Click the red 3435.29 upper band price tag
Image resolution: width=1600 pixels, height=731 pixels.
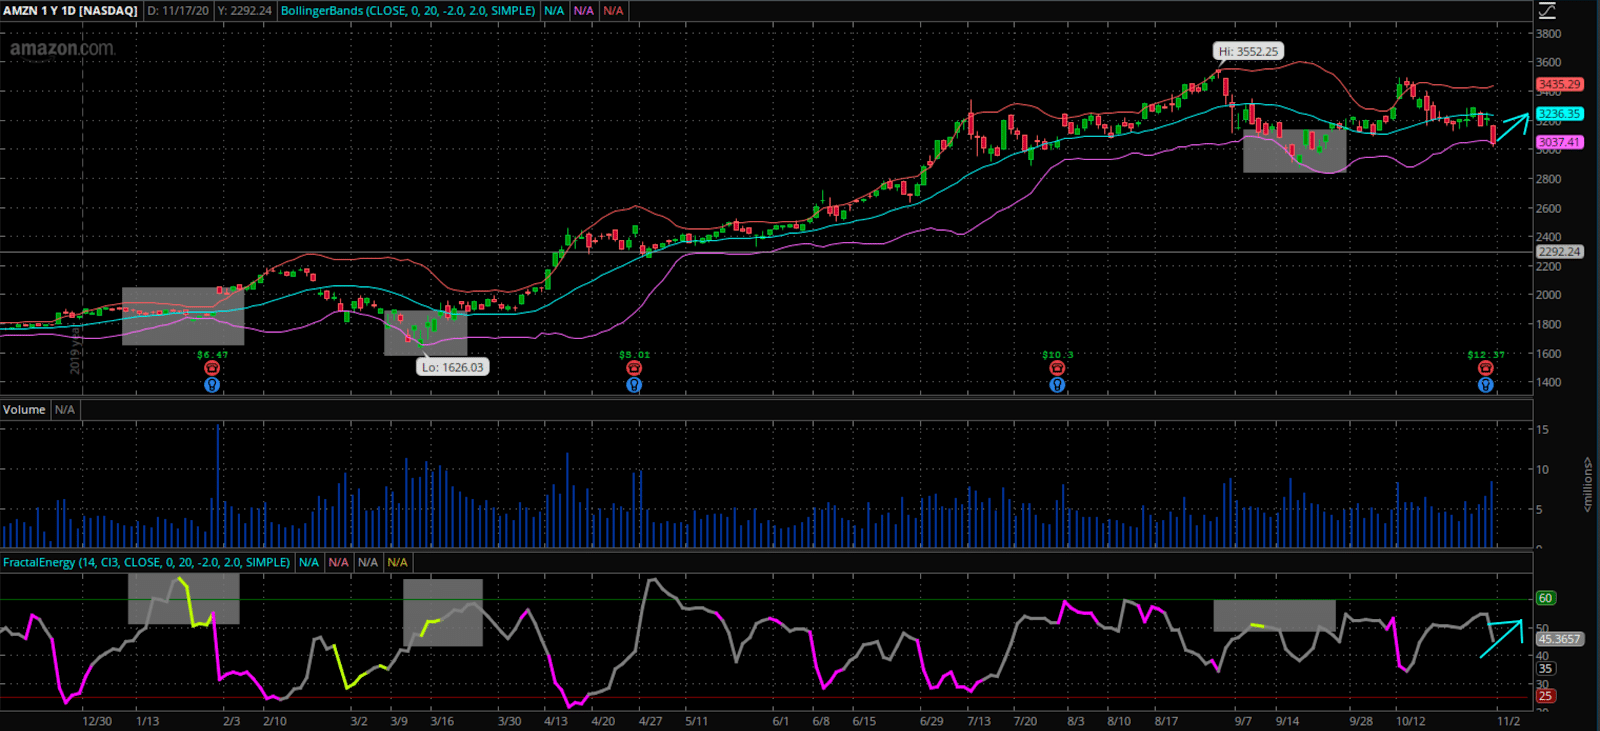(1560, 85)
